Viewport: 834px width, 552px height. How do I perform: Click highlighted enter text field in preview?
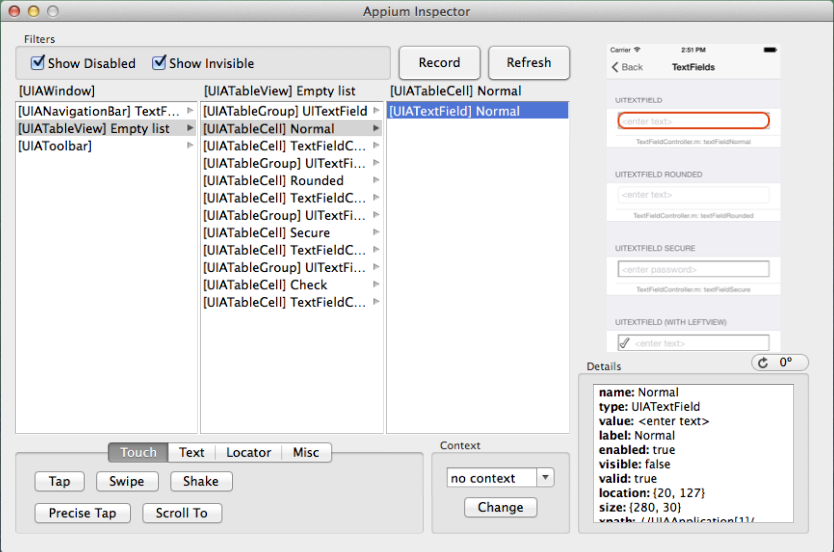click(694, 121)
